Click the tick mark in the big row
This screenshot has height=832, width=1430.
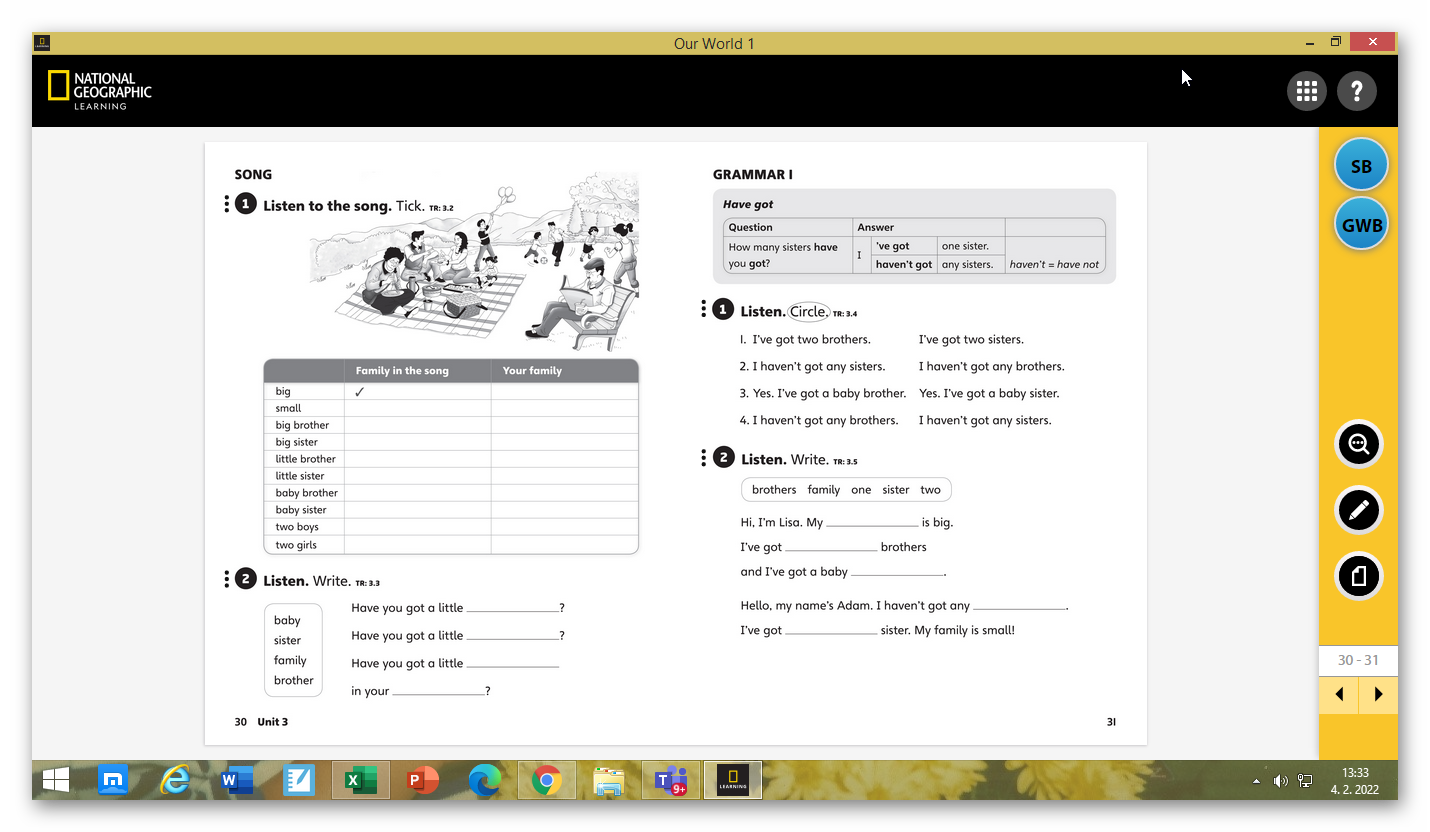tap(360, 392)
